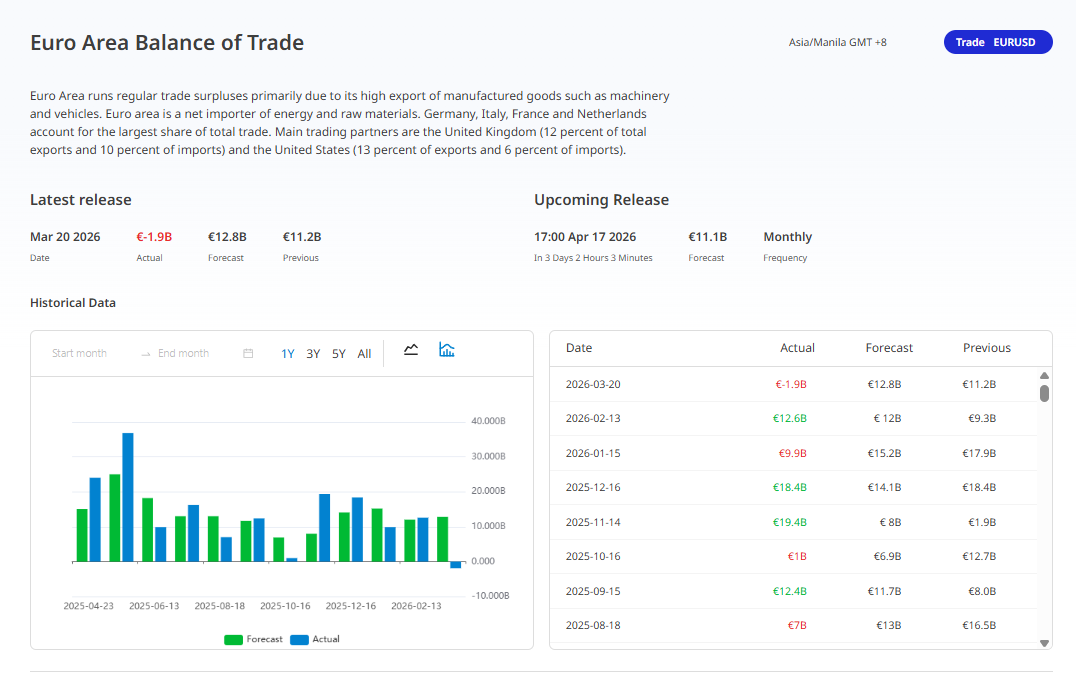Select the 1Y time range
The height and width of the screenshot is (687, 1076).
click(288, 353)
